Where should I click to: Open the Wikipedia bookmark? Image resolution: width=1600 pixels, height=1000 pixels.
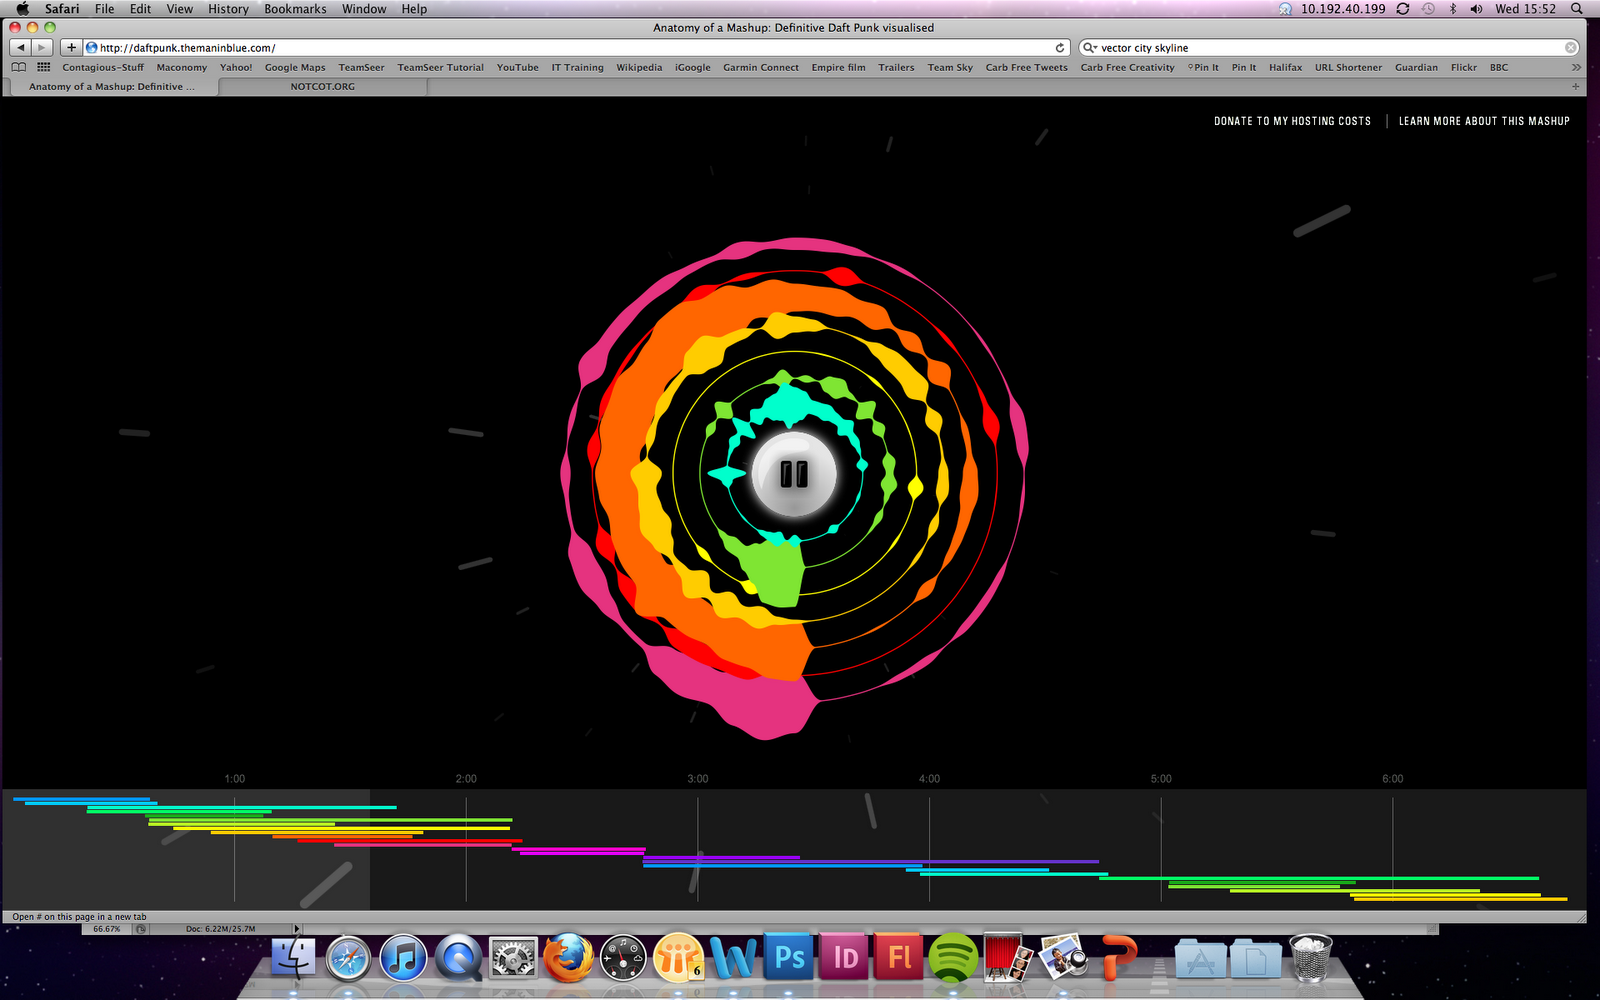[639, 67]
